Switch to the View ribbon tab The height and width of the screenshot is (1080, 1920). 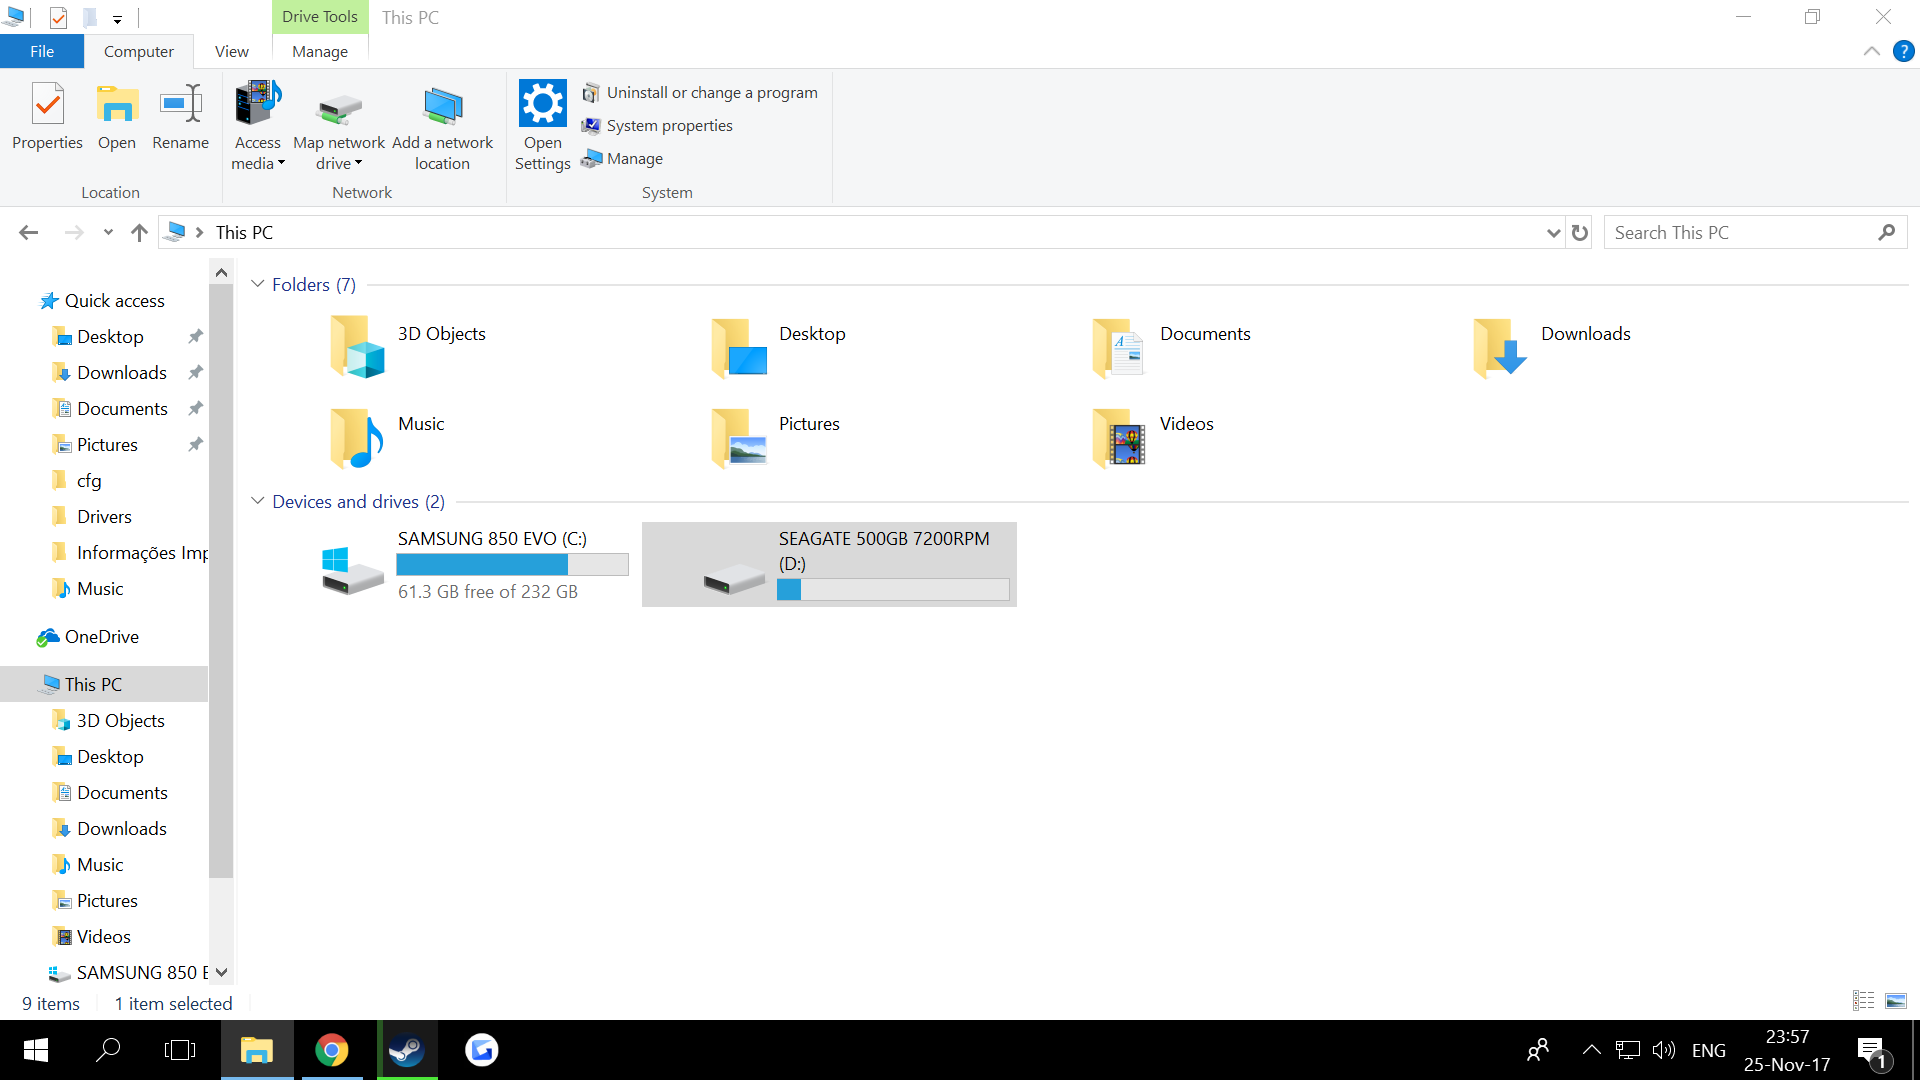pos(231,51)
